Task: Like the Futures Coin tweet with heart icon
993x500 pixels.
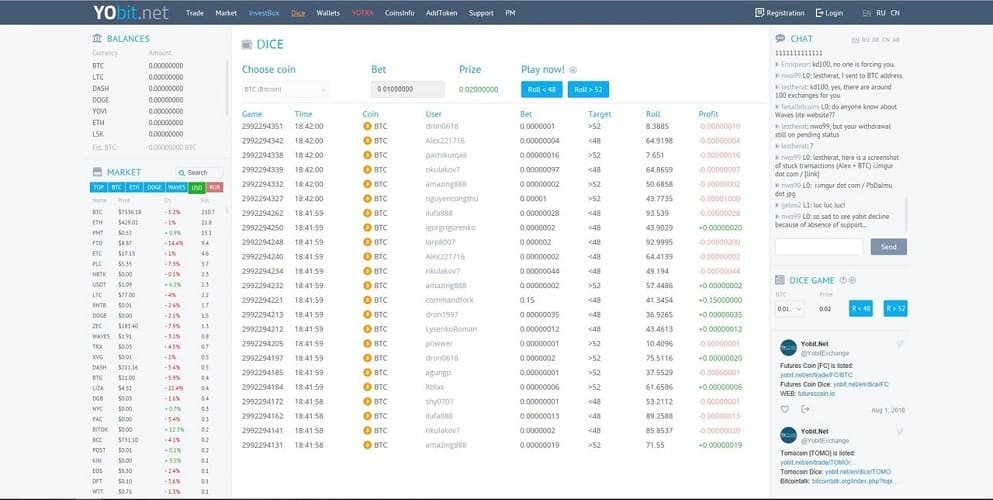Action: pos(785,409)
